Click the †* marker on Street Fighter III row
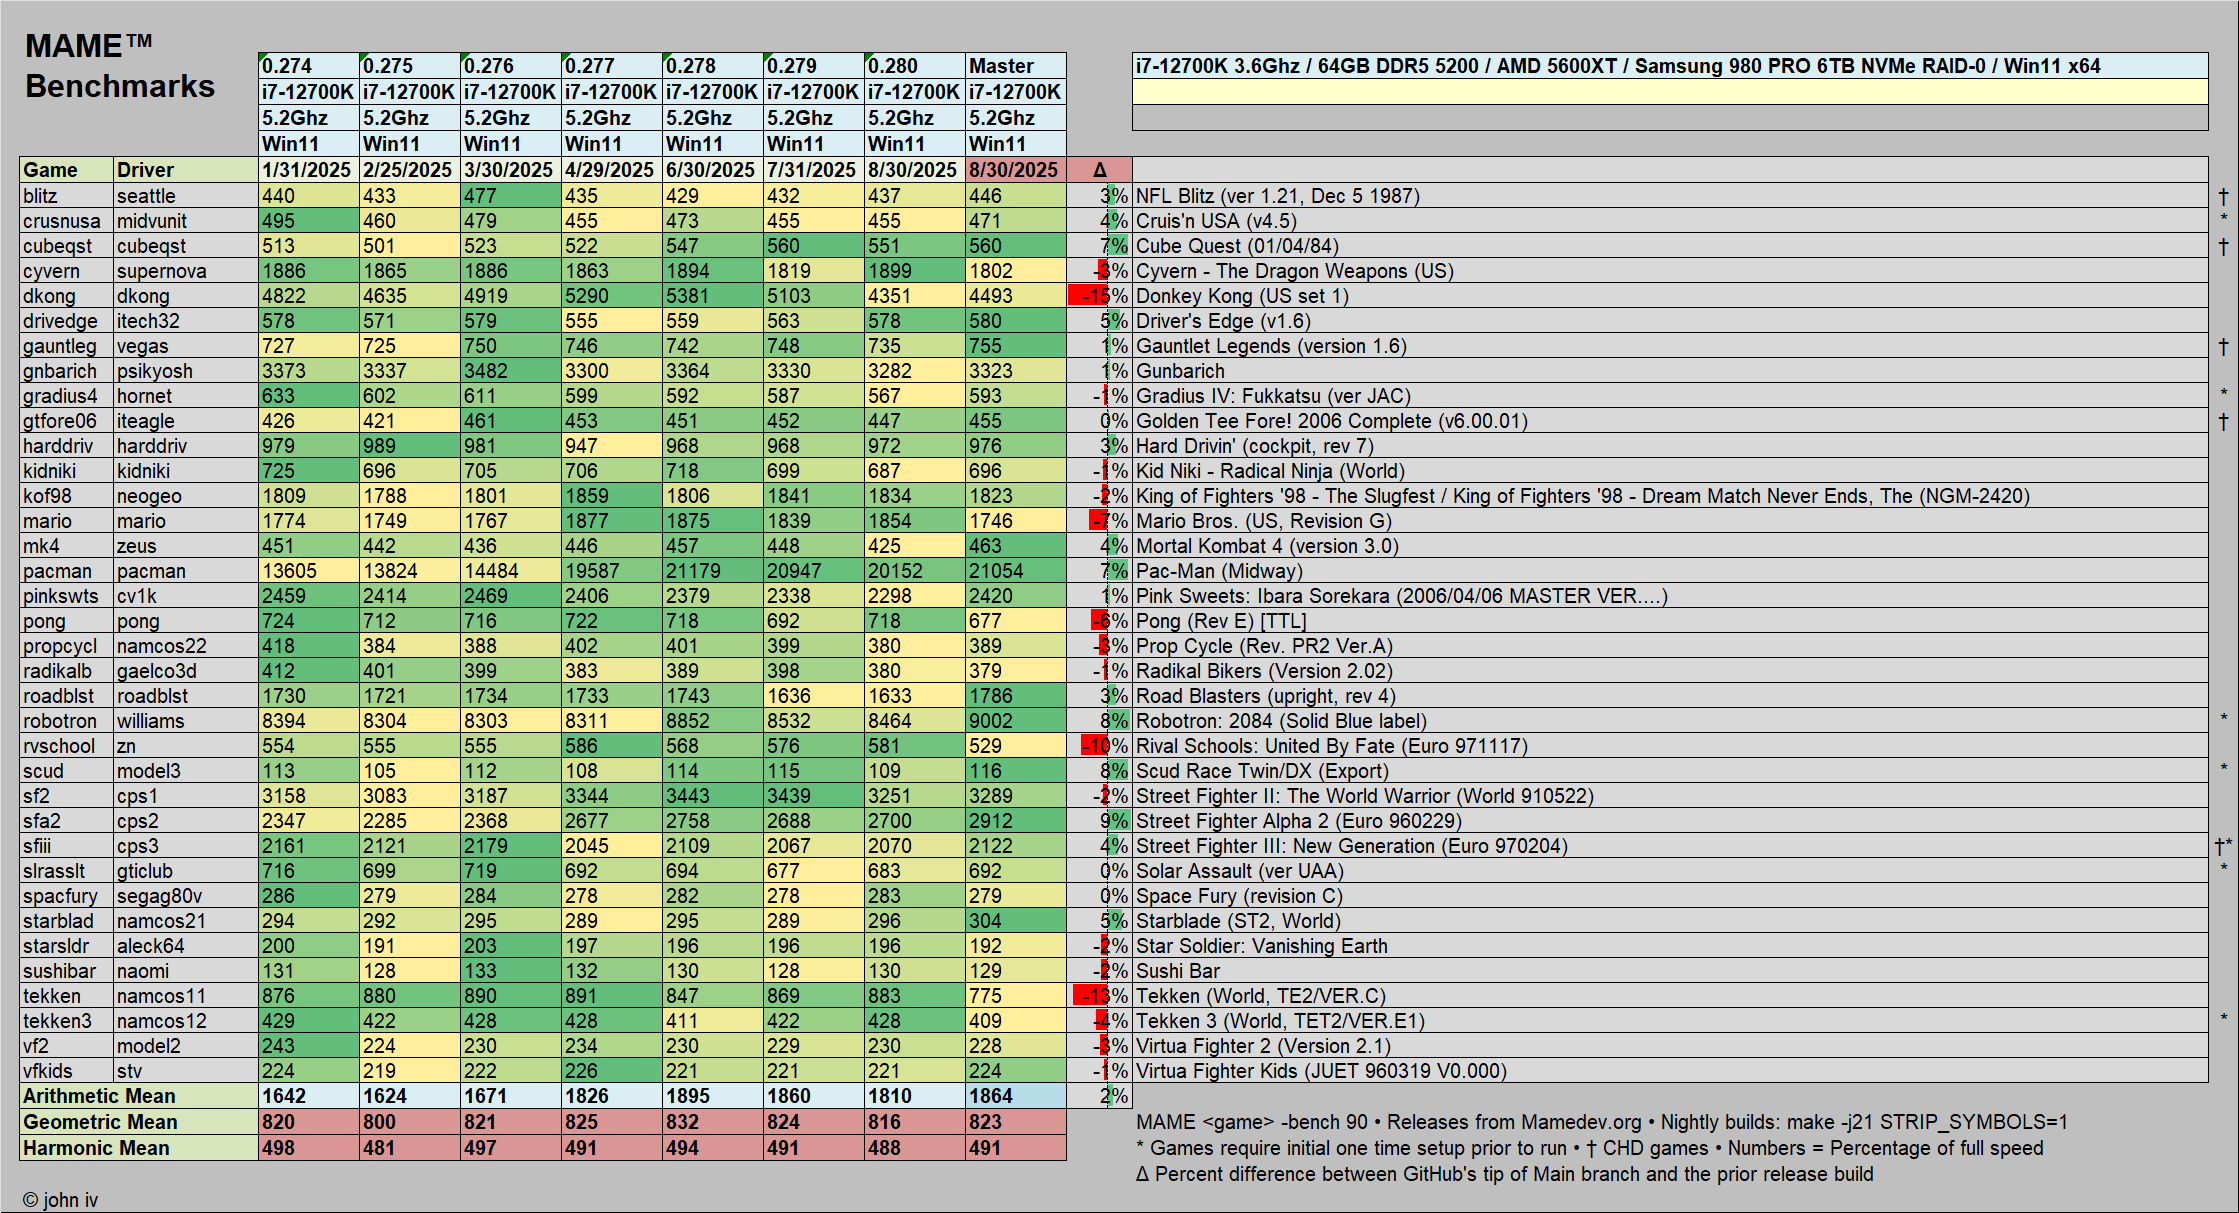Screen dimensions: 2239x1213 [x=2223, y=846]
